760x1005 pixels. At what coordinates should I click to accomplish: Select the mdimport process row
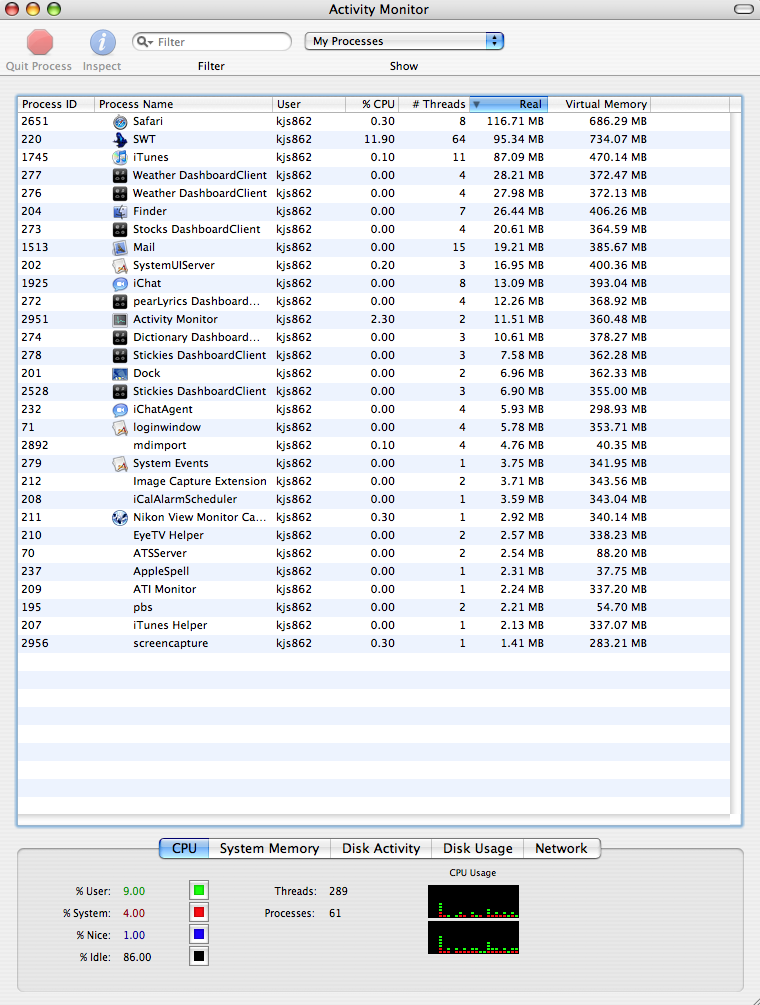click(x=374, y=445)
